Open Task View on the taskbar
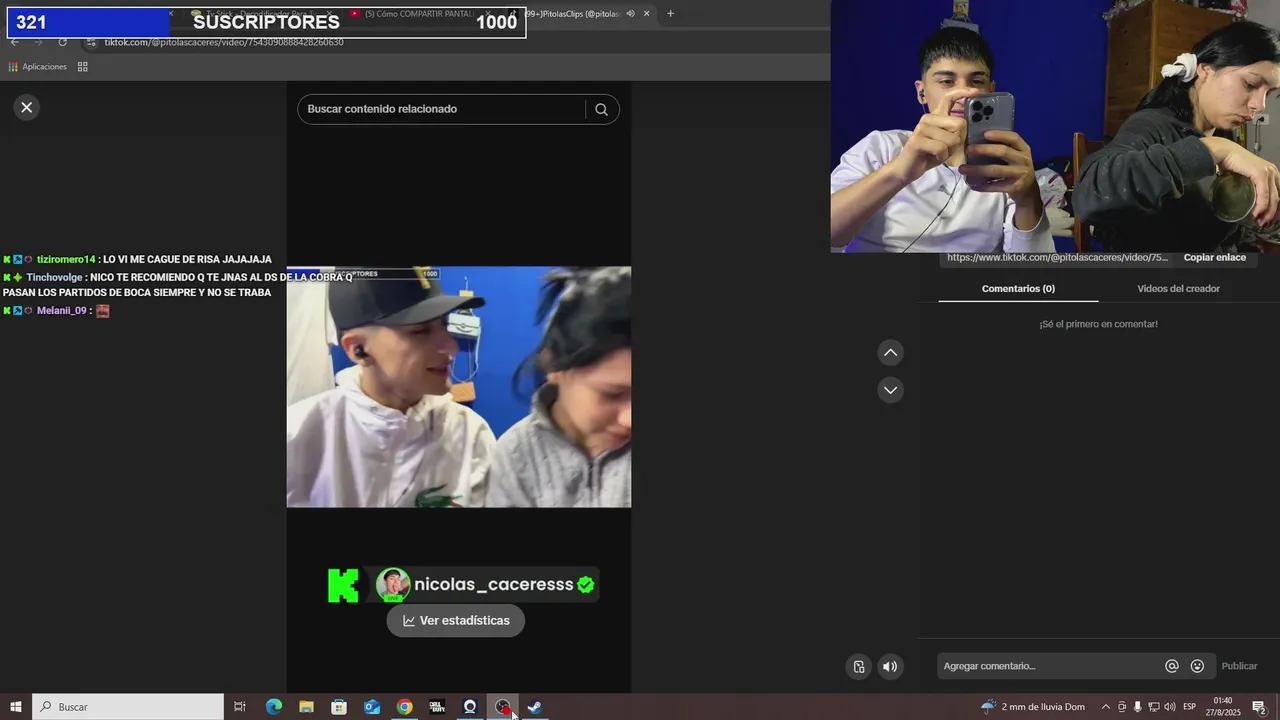 pos(240,707)
